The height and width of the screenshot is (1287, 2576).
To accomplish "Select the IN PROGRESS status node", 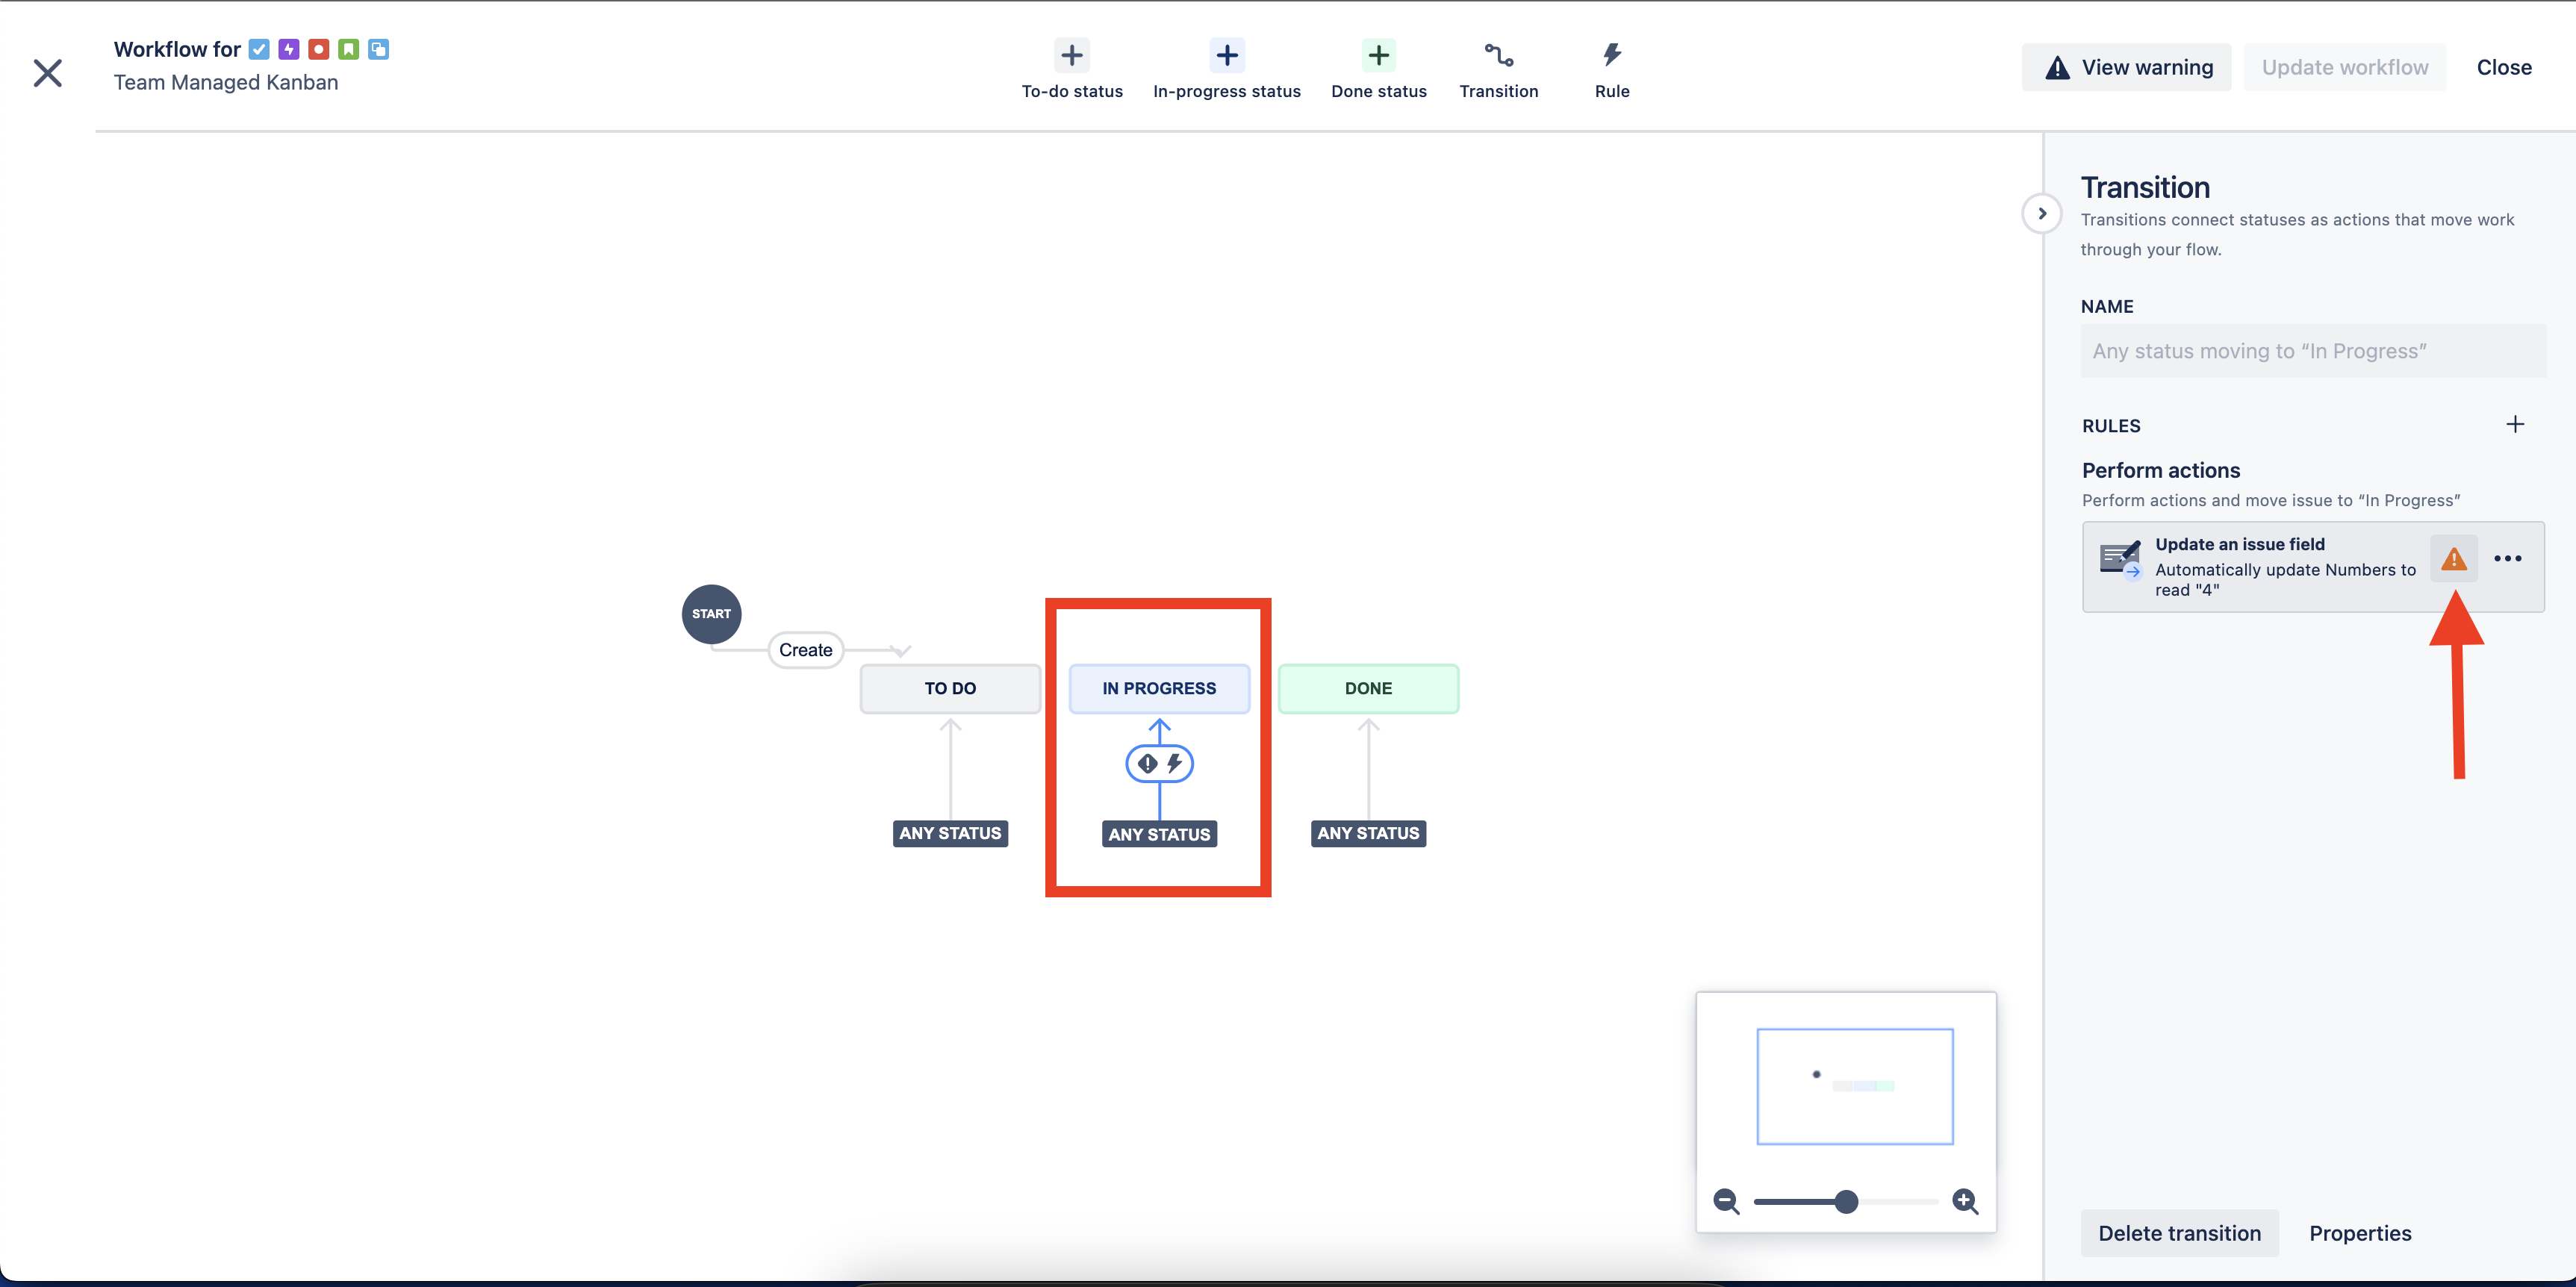I will tap(1159, 688).
